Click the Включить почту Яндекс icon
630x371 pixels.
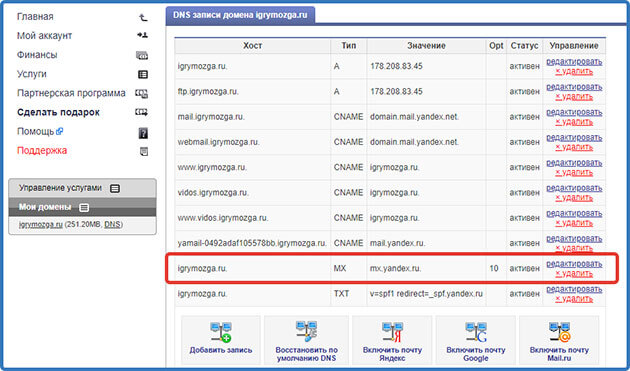click(392, 332)
